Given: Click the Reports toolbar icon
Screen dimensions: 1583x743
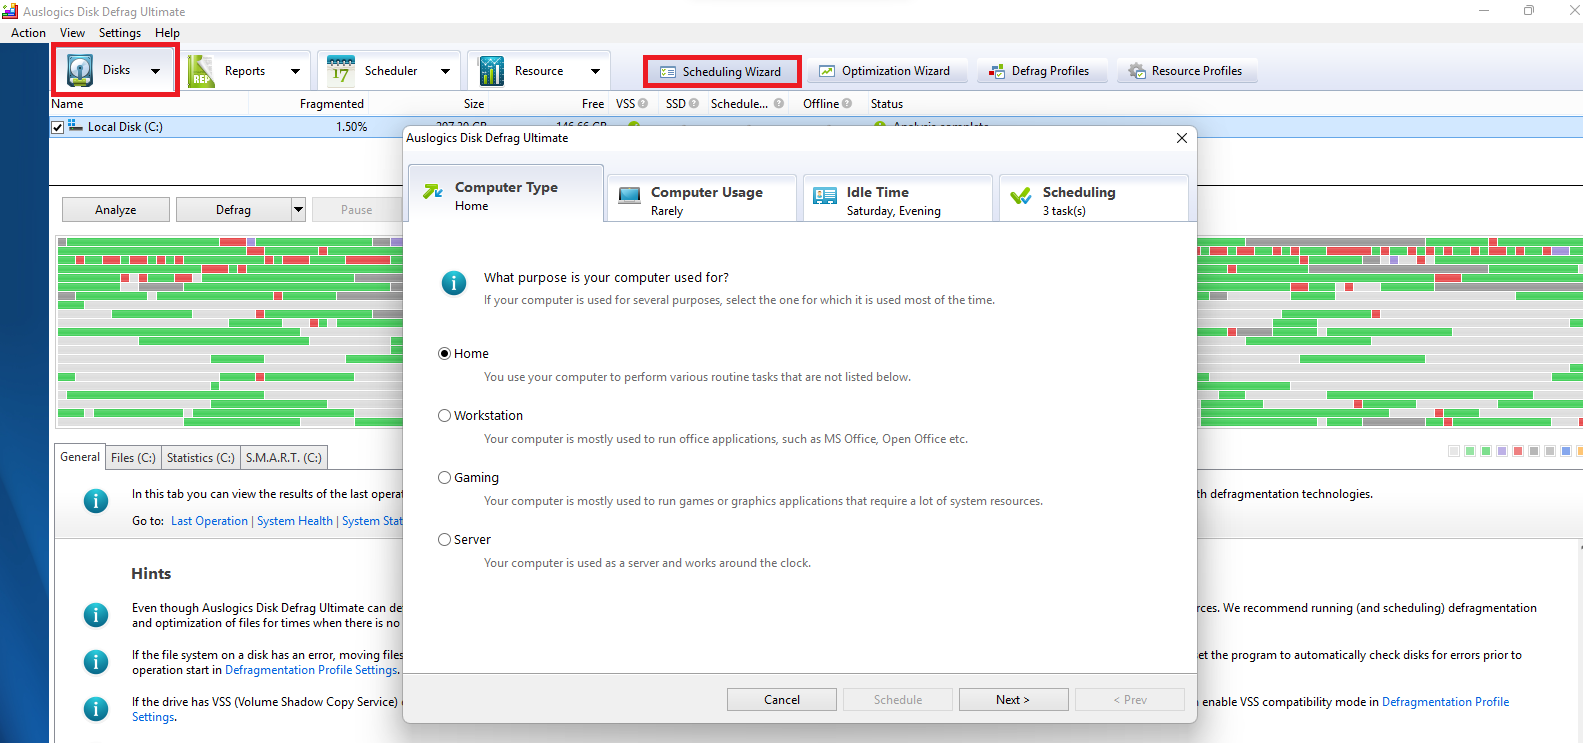Looking at the screenshot, I should pos(202,71).
